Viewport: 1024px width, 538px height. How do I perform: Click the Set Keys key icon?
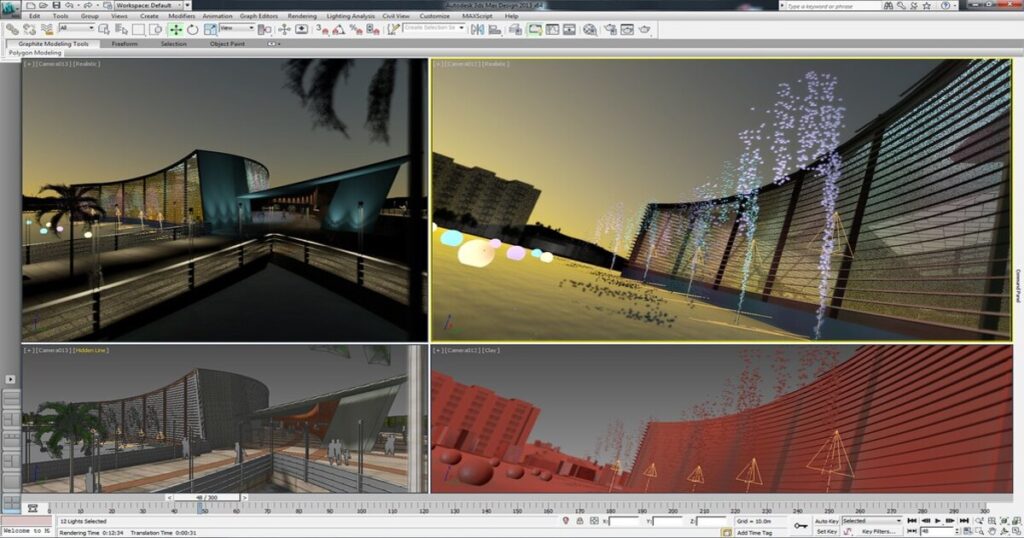[801, 526]
